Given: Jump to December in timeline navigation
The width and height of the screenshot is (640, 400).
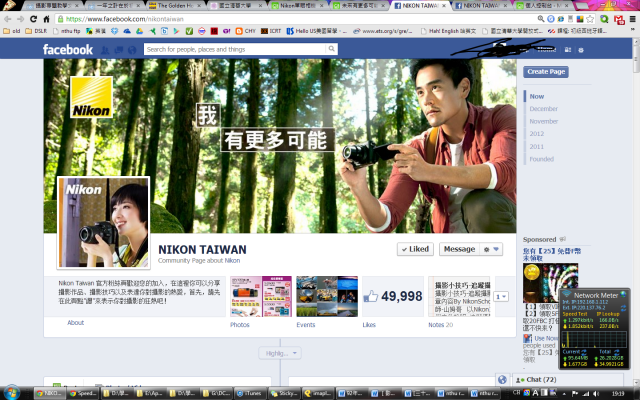Looking at the screenshot, I should (543, 109).
